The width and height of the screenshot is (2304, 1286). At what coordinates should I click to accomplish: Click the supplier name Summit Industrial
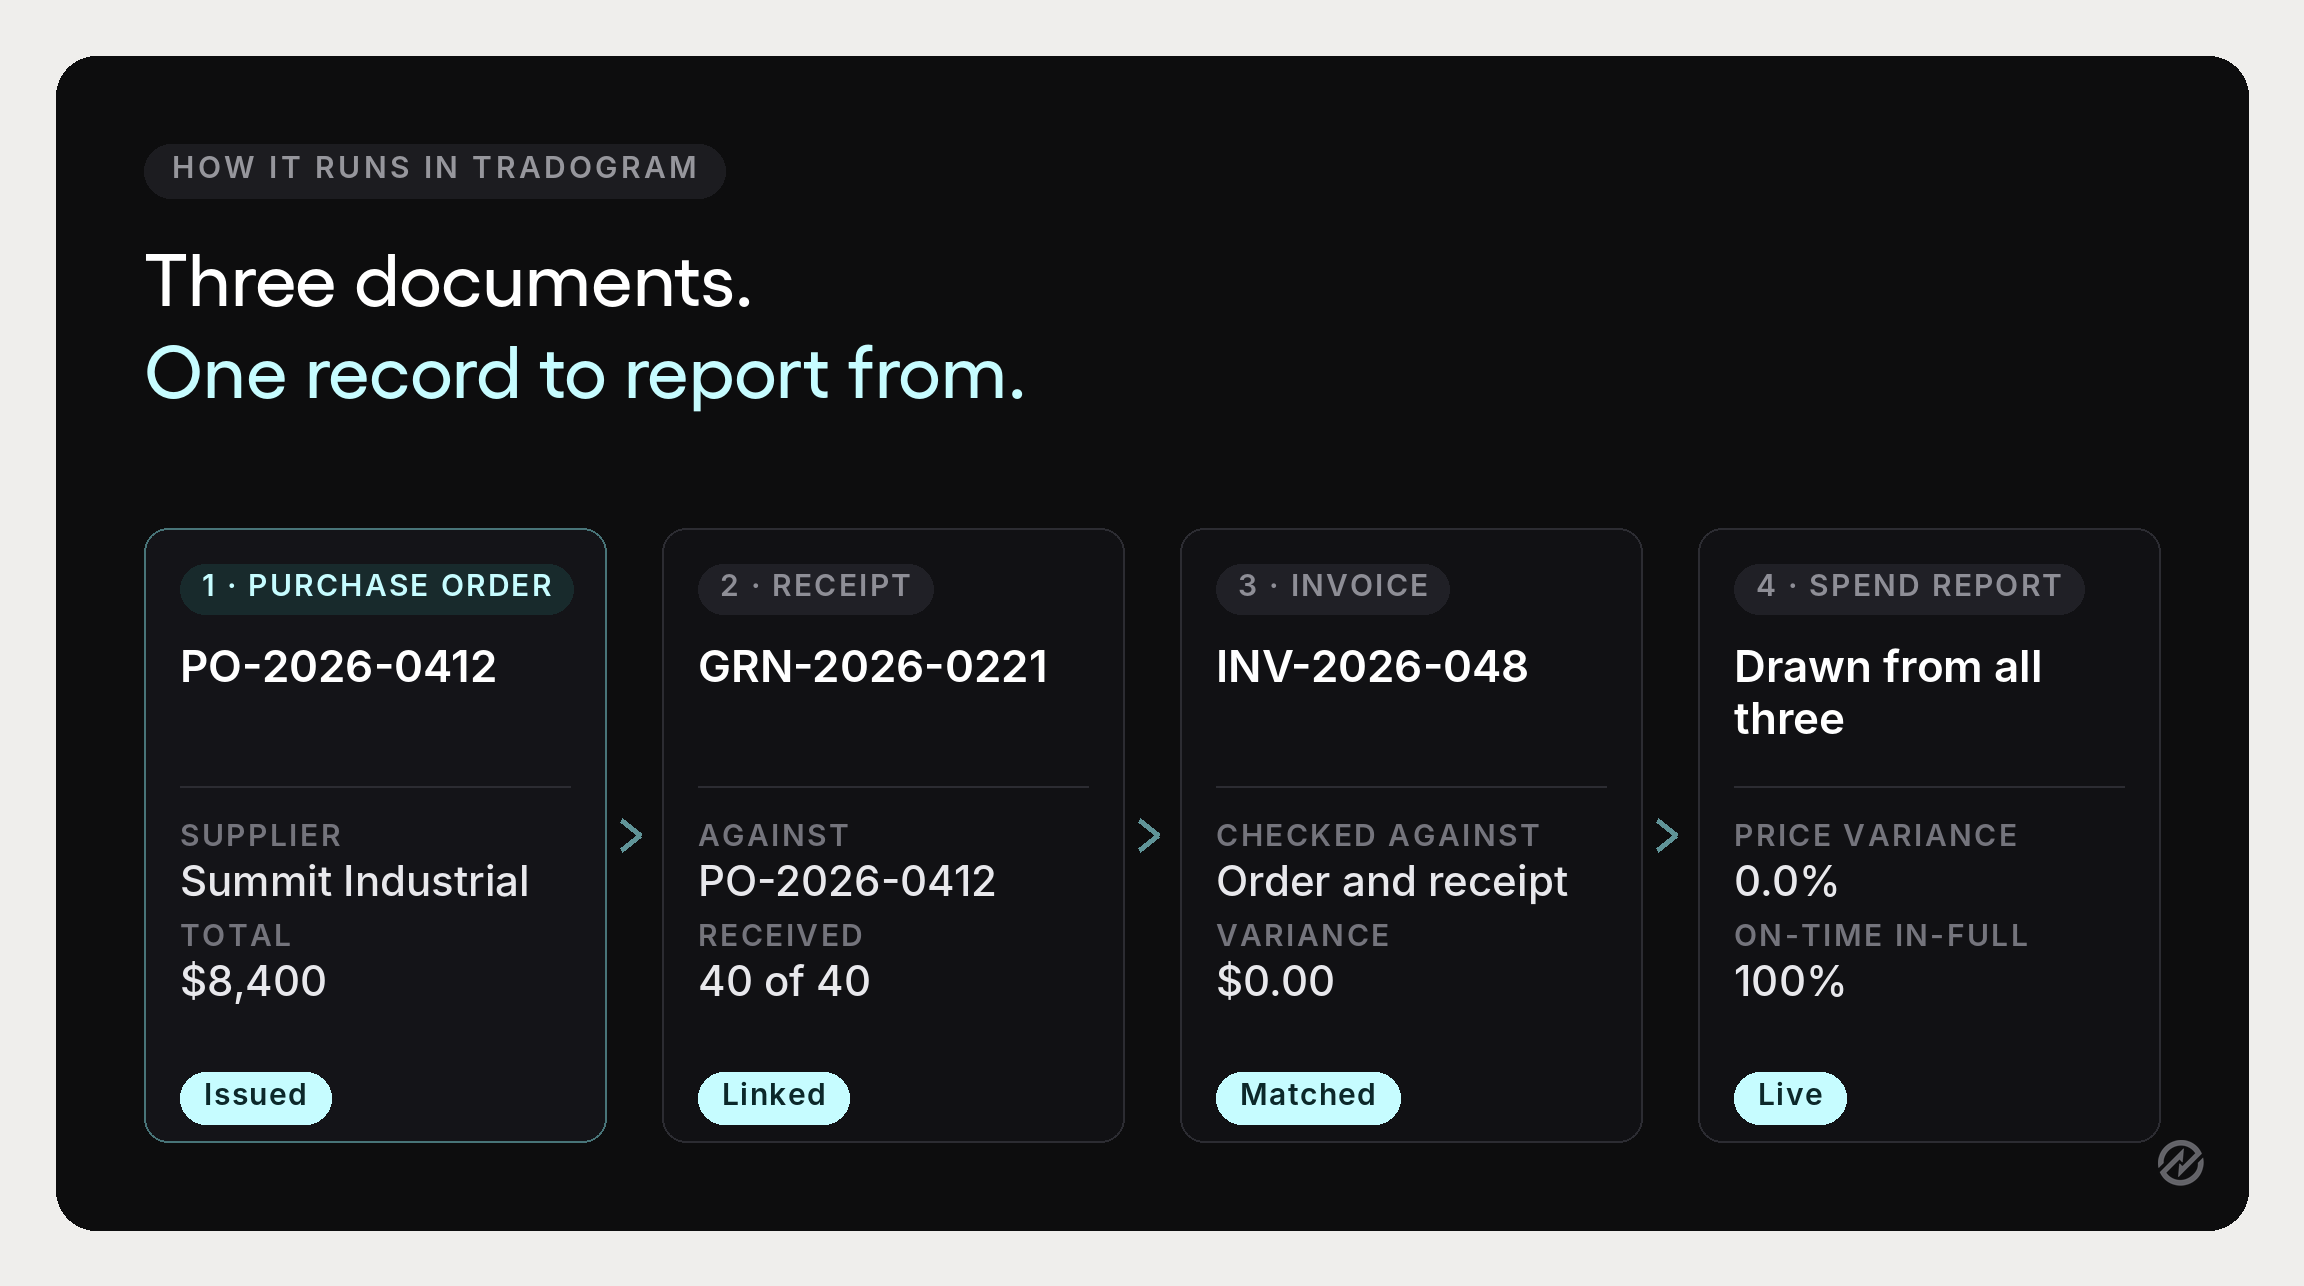coord(355,882)
